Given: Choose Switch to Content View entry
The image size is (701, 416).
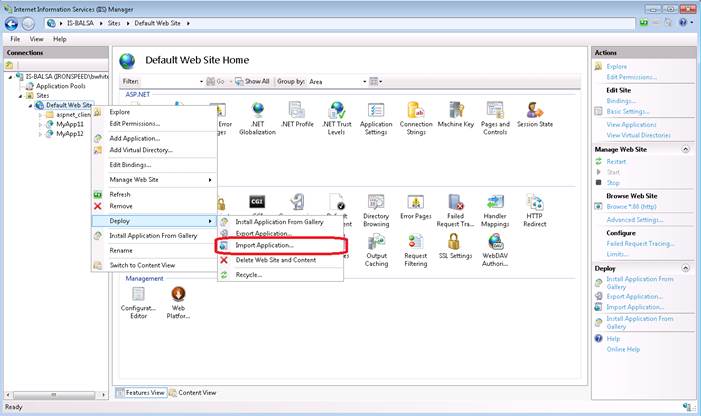Looking at the screenshot, I should click(154, 265).
